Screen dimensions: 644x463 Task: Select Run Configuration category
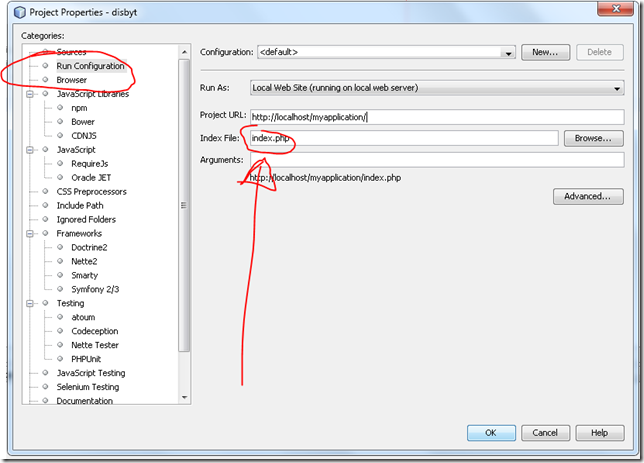pos(90,66)
